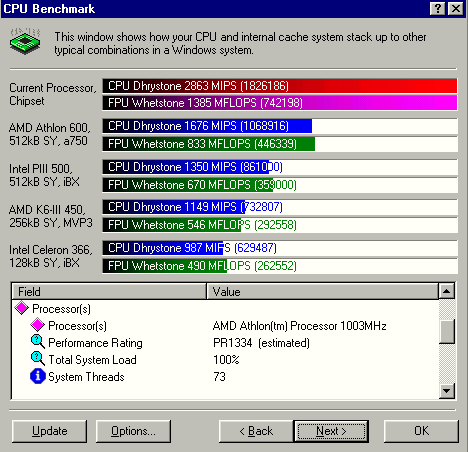This screenshot has height=452, width=468.
Task: Click the green CPU chip icon
Action: (x=25, y=41)
